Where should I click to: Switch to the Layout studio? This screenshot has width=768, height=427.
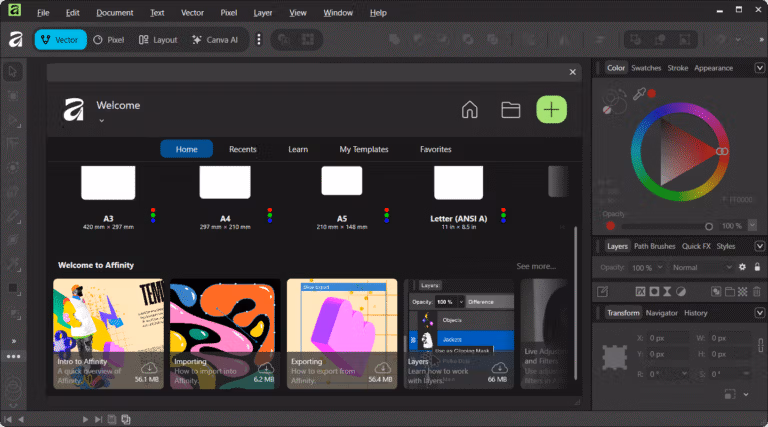pos(158,40)
